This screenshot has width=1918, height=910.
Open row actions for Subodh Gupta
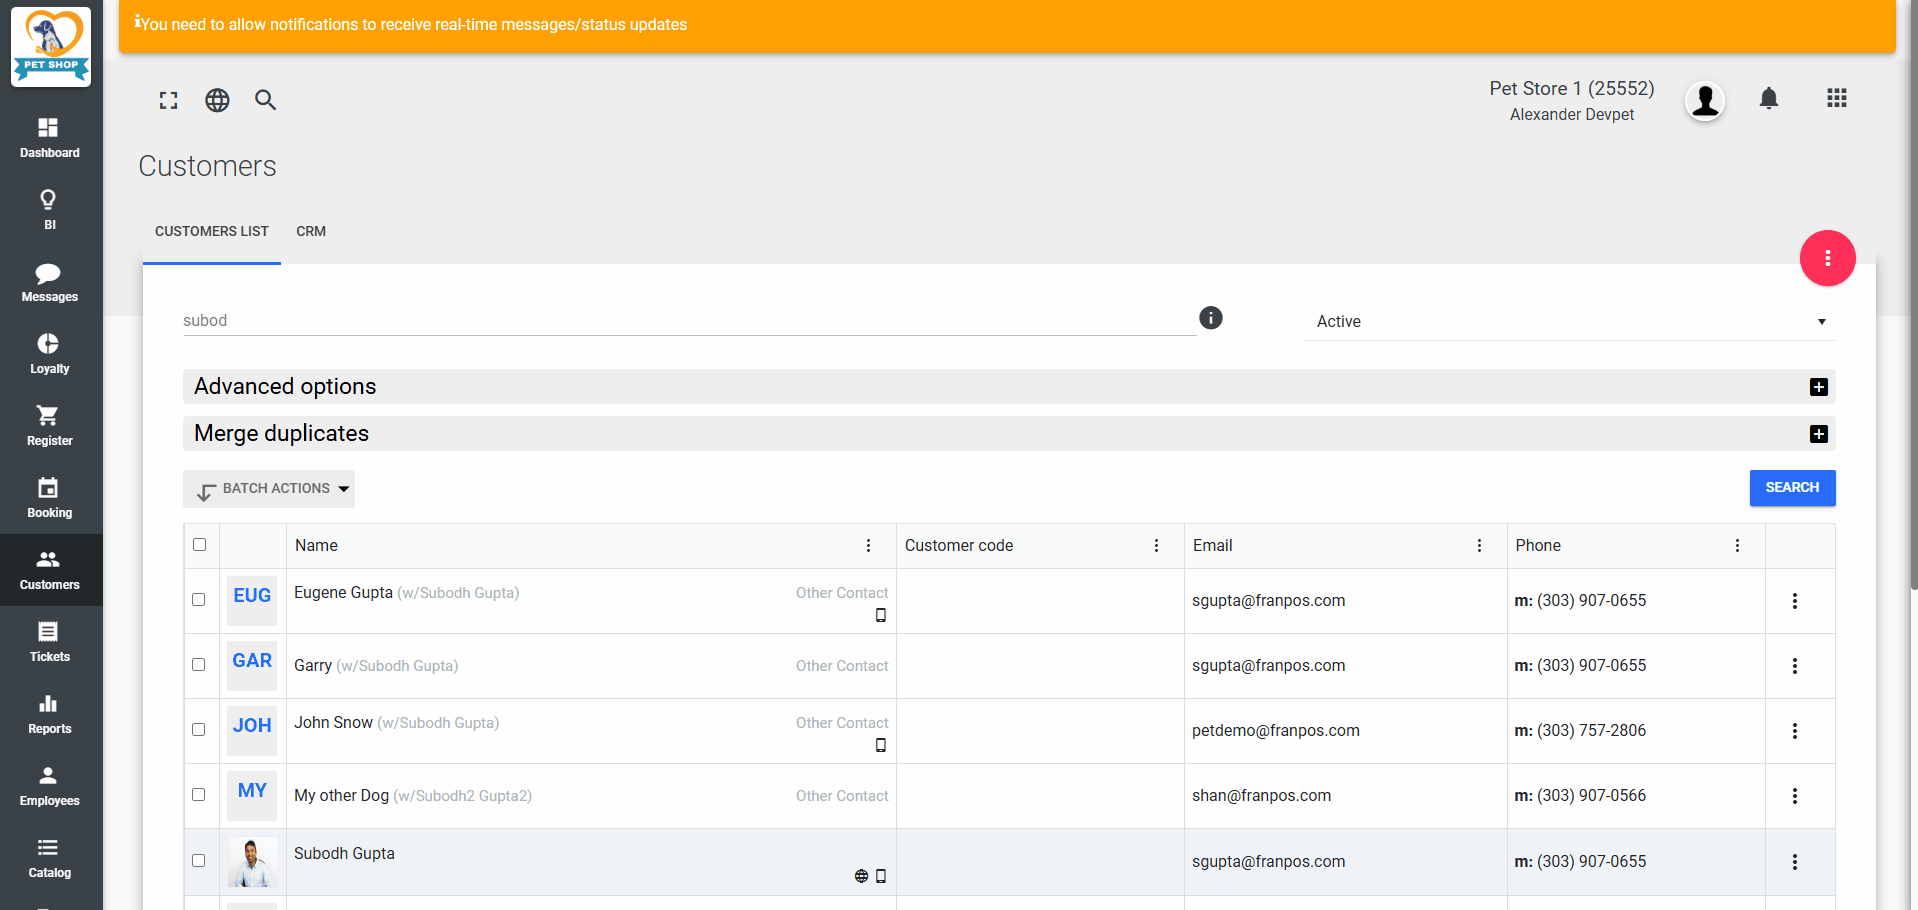[1795, 862]
